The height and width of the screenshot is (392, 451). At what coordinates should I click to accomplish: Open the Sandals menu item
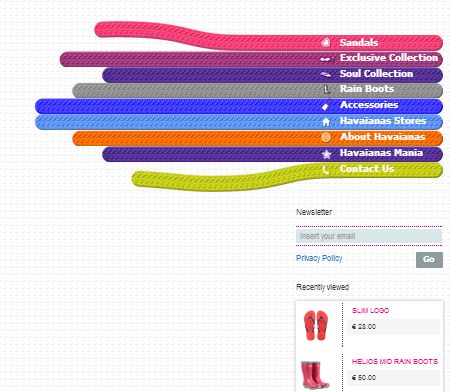359,42
